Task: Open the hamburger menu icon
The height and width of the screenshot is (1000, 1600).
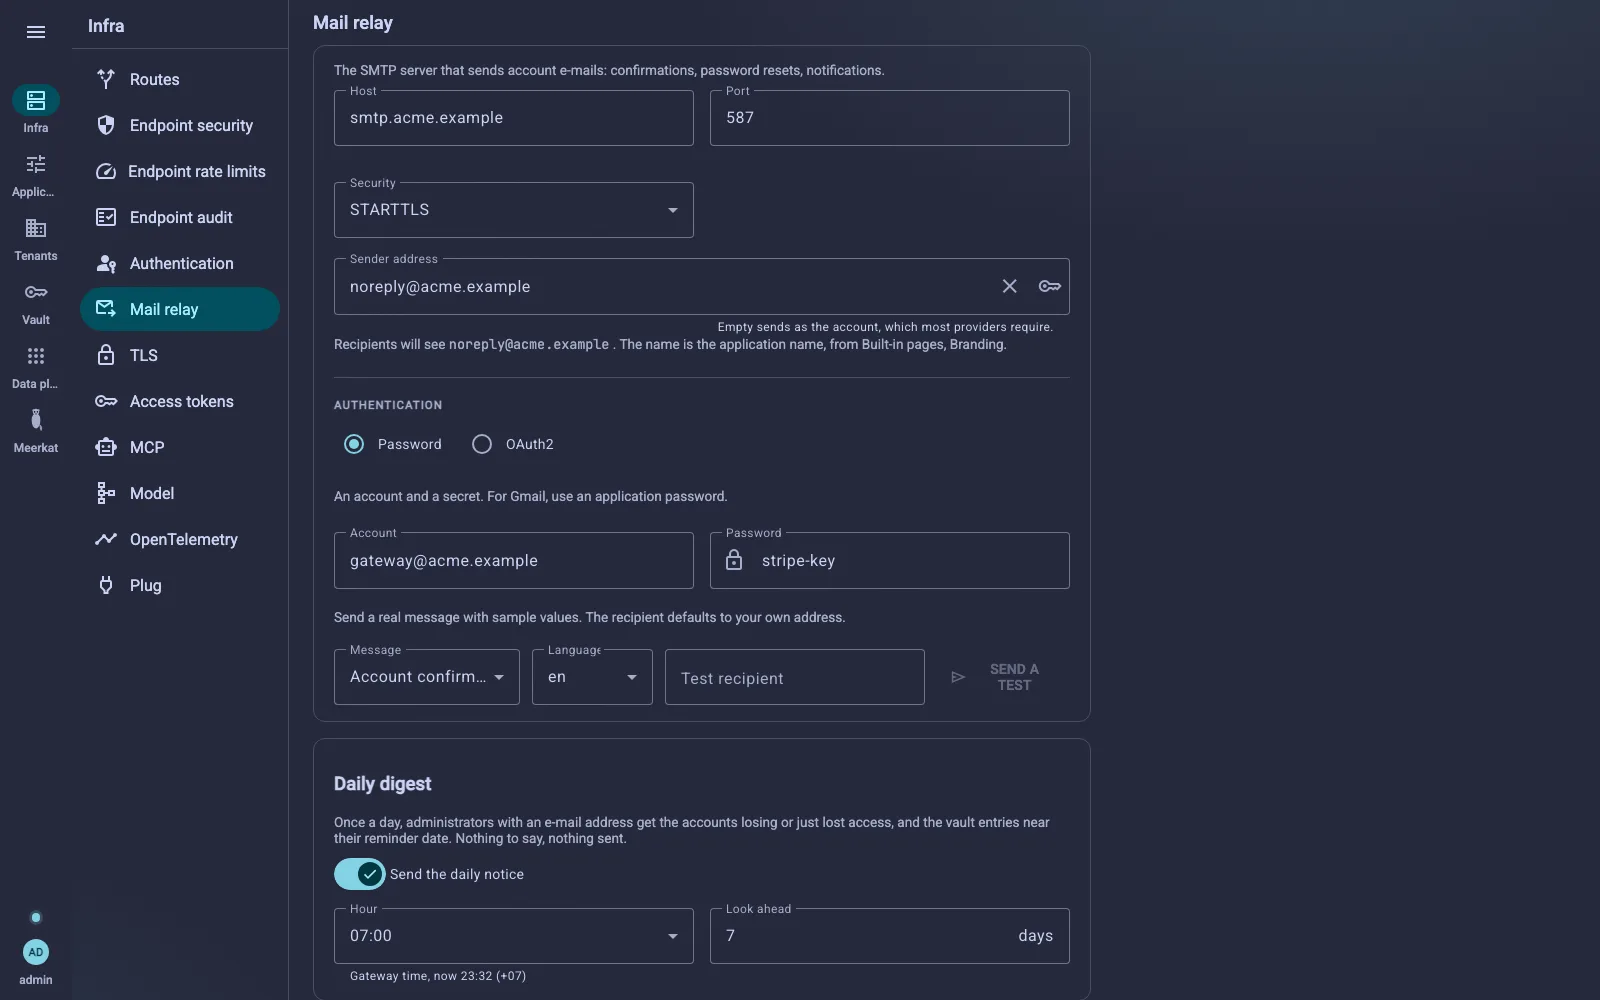Action: pyautogui.click(x=36, y=32)
